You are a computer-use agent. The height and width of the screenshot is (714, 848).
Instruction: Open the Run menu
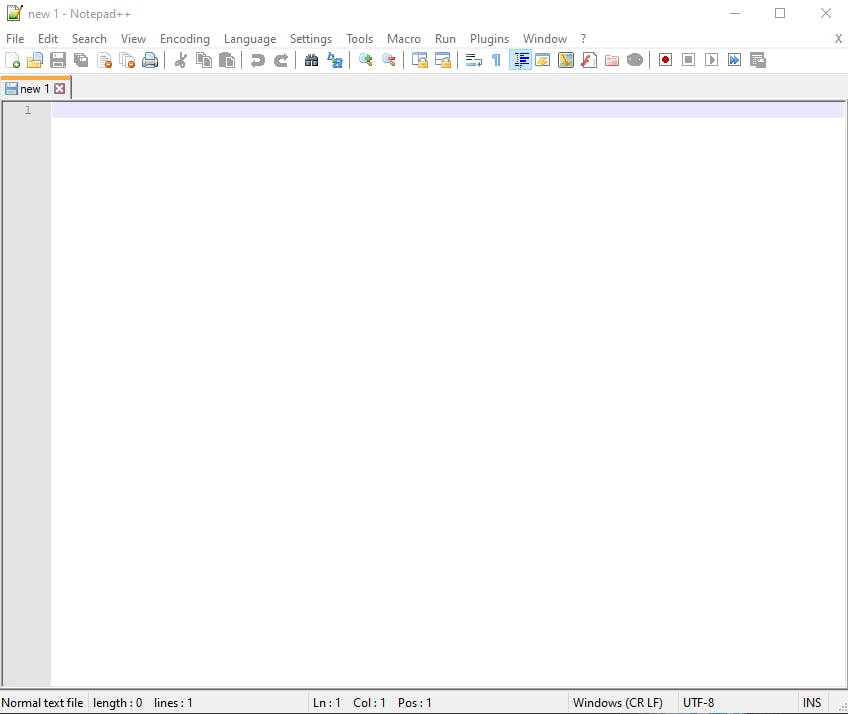(445, 39)
